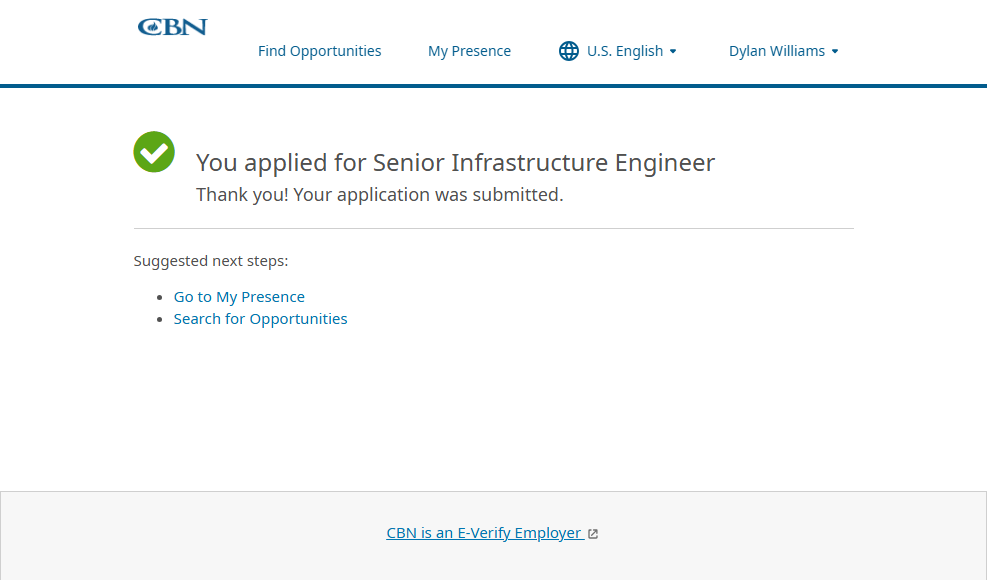987x581 pixels.
Task: Click the CBN logo
Action: click(172, 27)
